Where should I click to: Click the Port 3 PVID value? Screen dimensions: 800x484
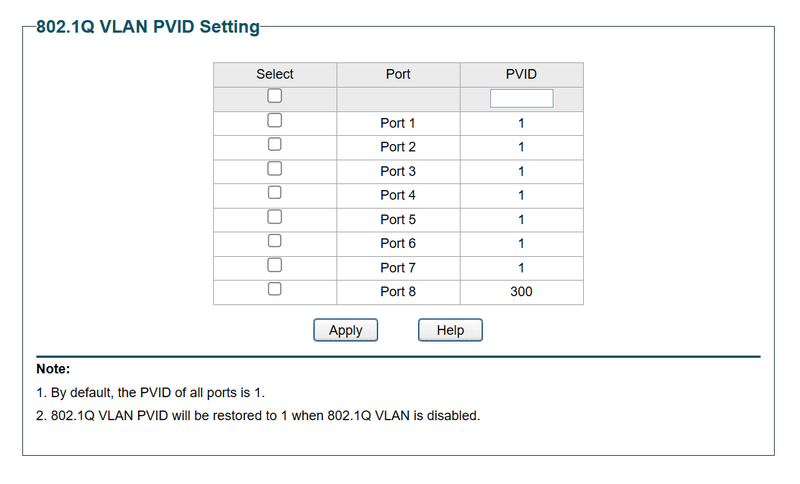[521, 171]
